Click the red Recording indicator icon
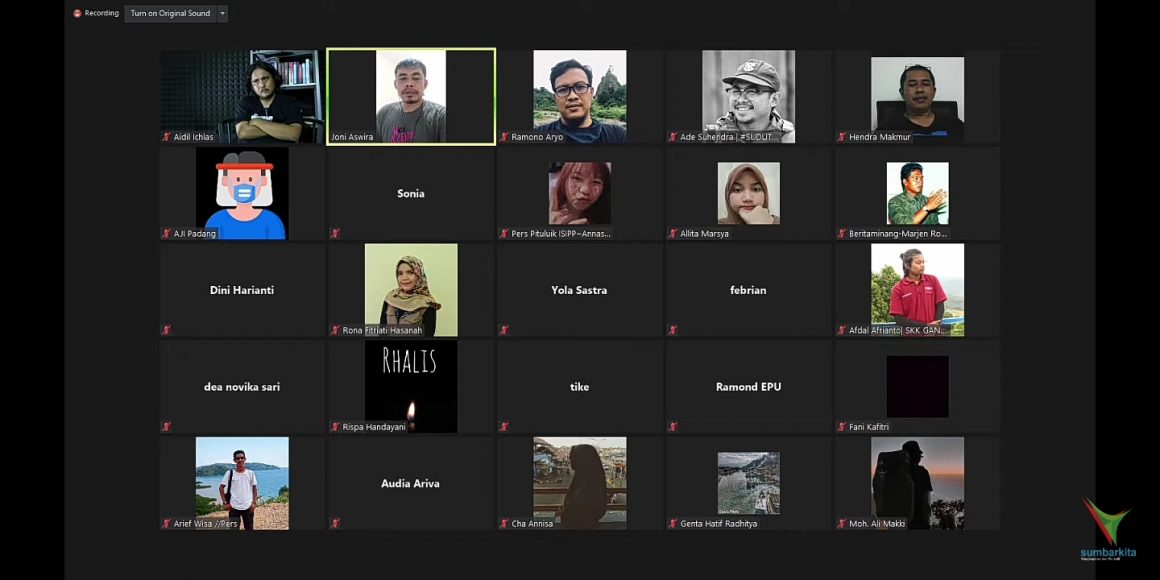Image resolution: width=1160 pixels, height=580 pixels. tap(77, 14)
